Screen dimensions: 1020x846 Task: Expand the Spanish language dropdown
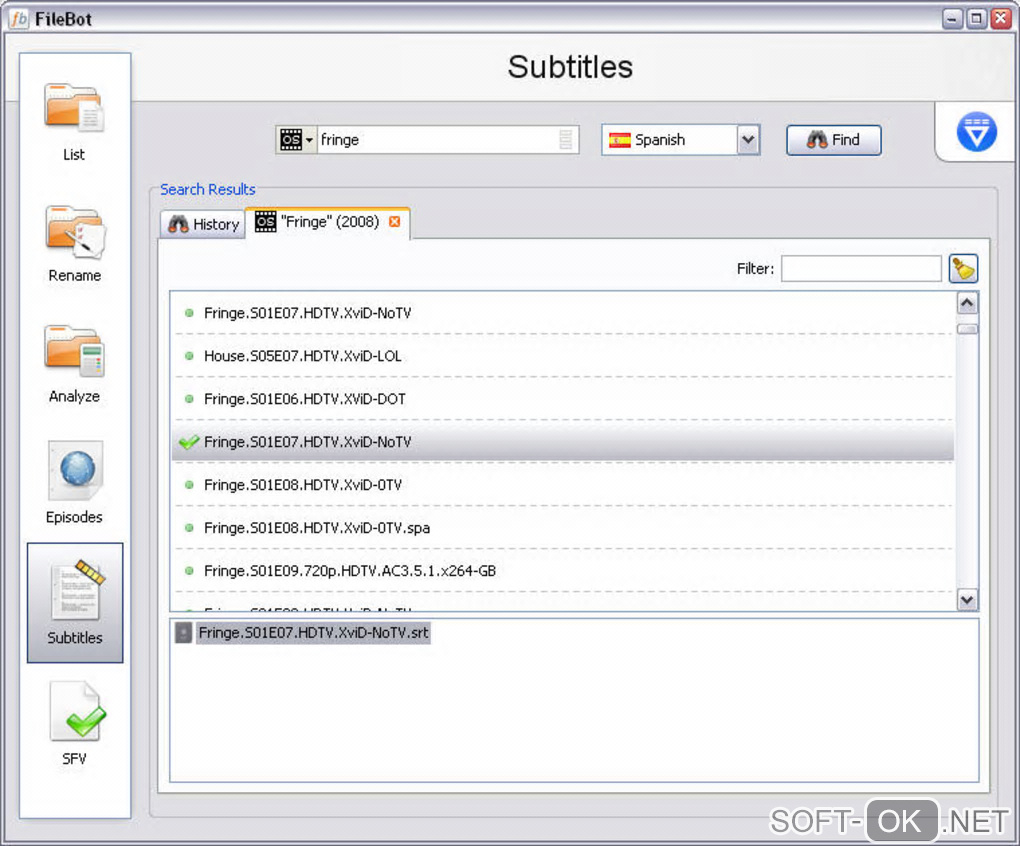pyautogui.click(x=748, y=140)
